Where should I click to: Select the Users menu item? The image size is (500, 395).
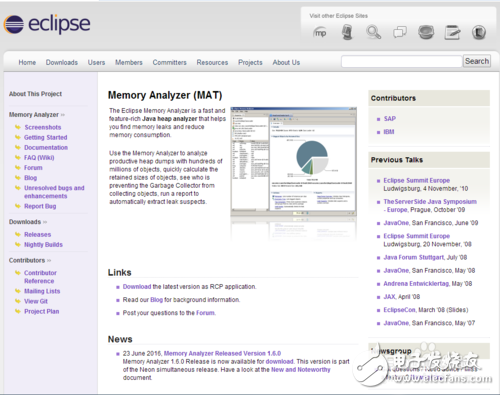tap(96, 62)
